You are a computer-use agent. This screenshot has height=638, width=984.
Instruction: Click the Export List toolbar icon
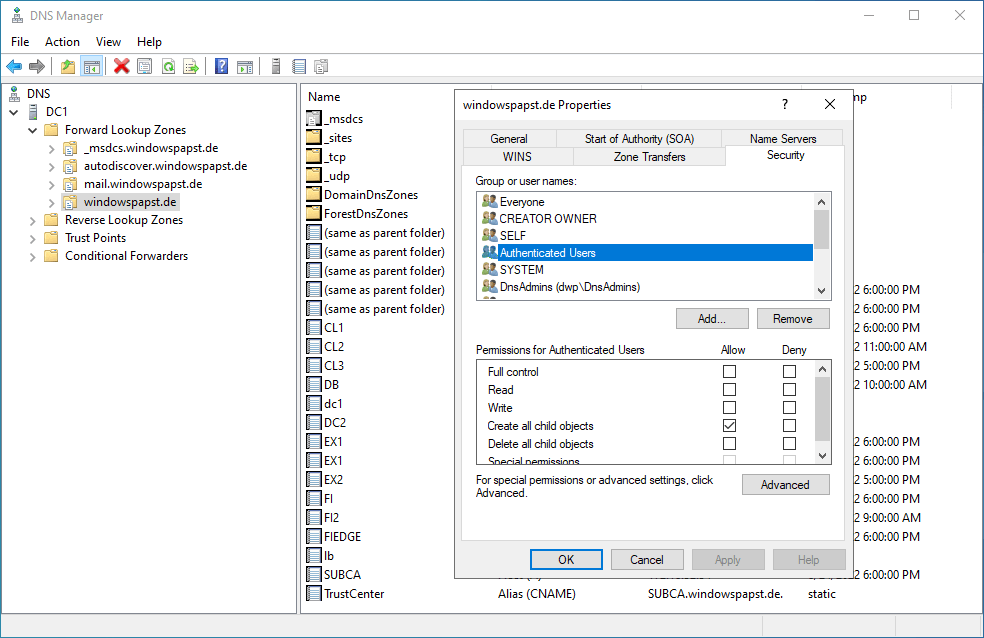pos(191,67)
